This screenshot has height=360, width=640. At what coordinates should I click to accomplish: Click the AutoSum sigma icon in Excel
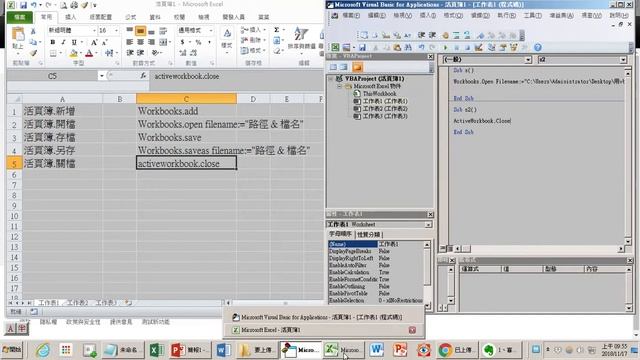(x=276, y=30)
